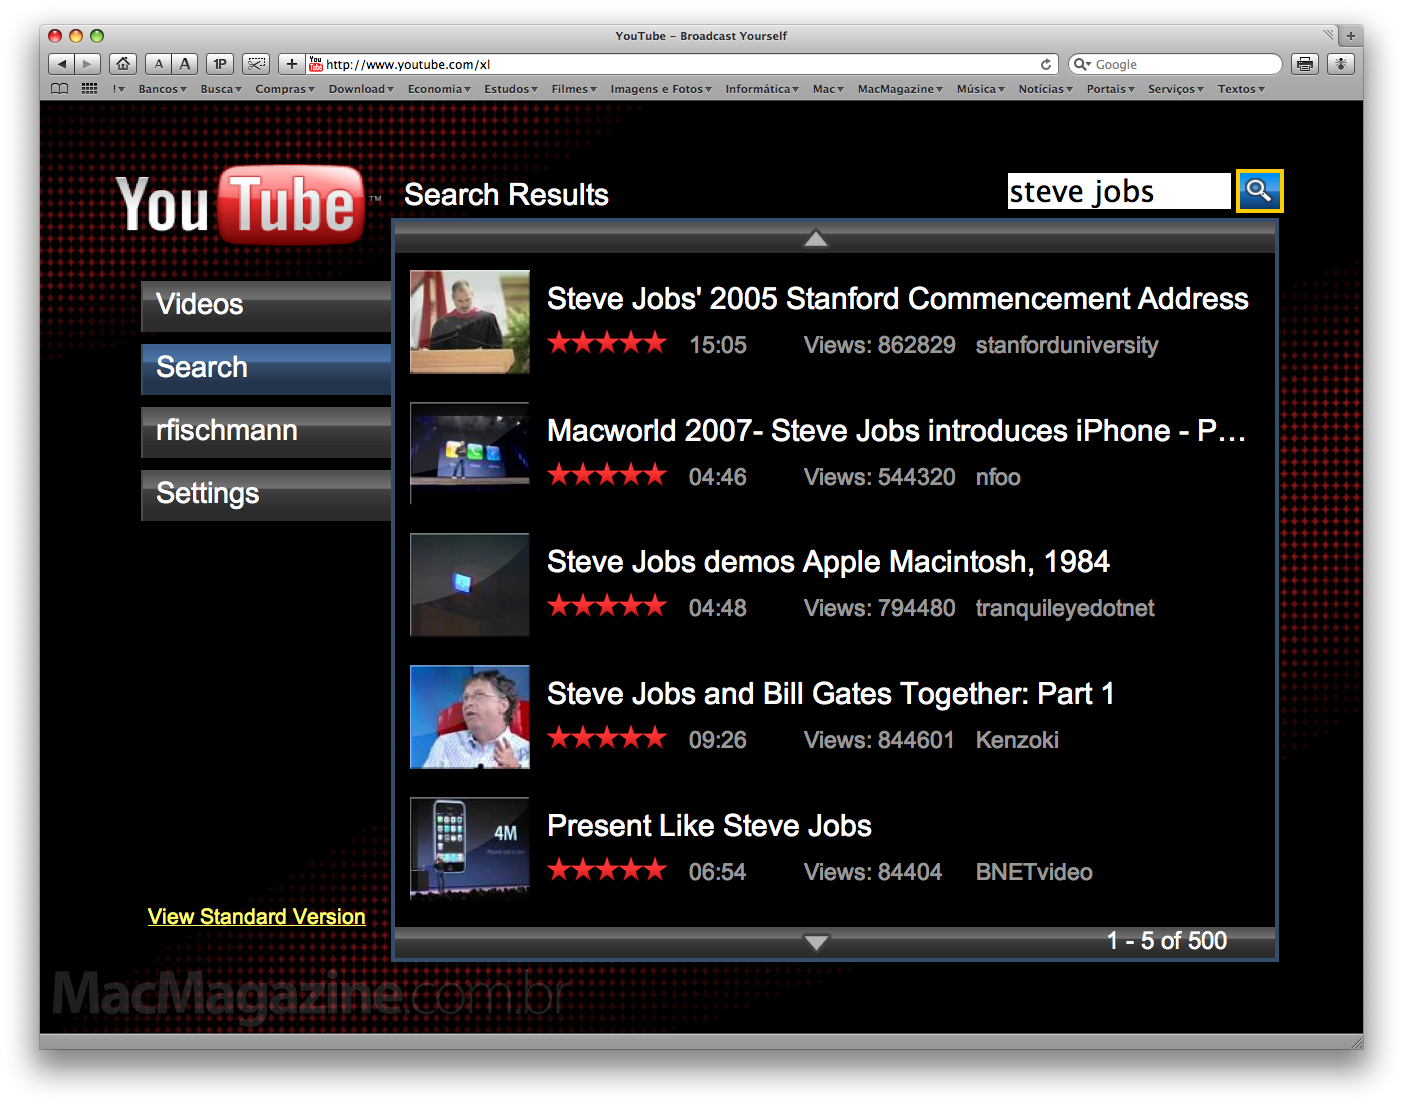Open the Top Sites grid icon
The height and width of the screenshot is (1104, 1403).
coord(89,89)
